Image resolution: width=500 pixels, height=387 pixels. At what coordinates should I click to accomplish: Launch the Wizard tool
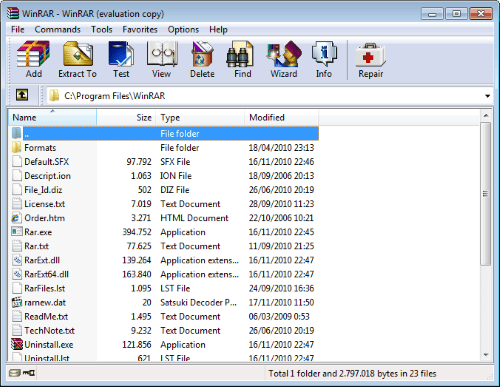284,59
